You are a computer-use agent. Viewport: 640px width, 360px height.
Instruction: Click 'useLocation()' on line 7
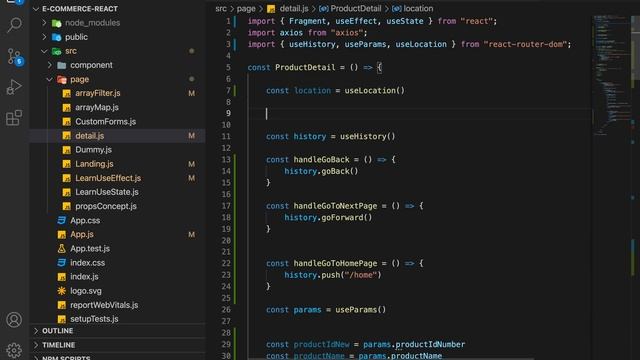coord(374,91)
